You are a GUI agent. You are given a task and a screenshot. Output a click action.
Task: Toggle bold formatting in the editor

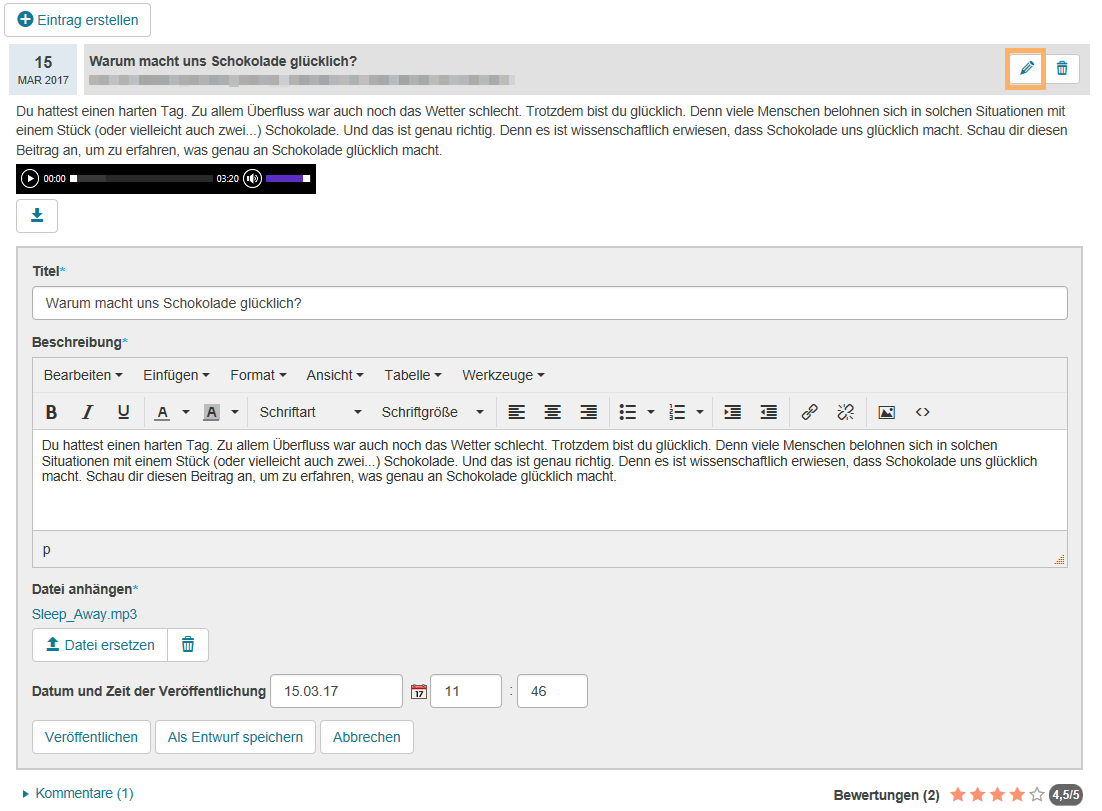tap(51, 411)
